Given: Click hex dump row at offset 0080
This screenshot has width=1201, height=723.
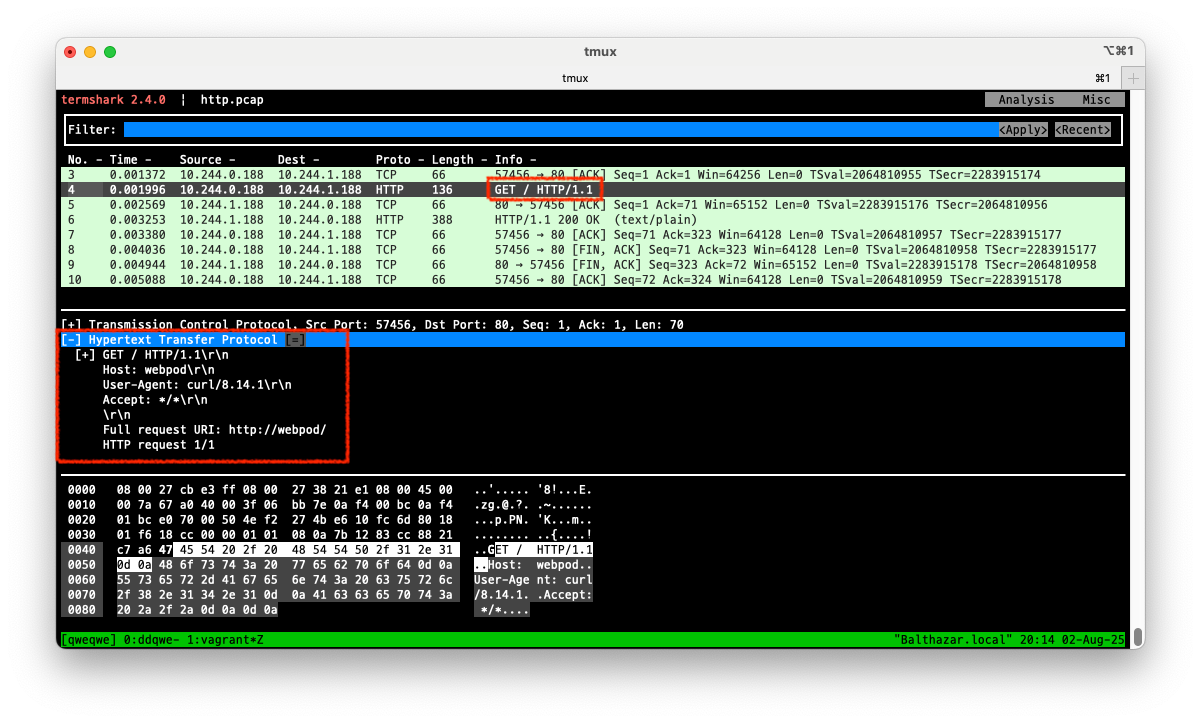Looking at the screenshot, I should click(x=298, y=610).
